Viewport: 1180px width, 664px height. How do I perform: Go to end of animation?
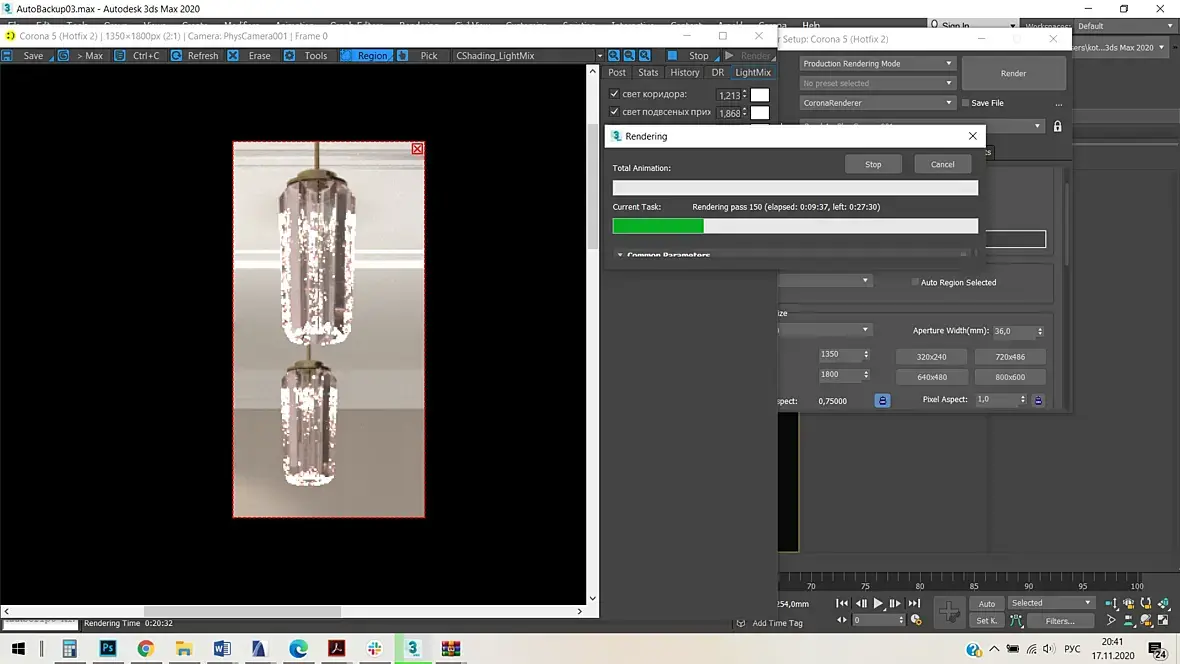pos(914,603)
